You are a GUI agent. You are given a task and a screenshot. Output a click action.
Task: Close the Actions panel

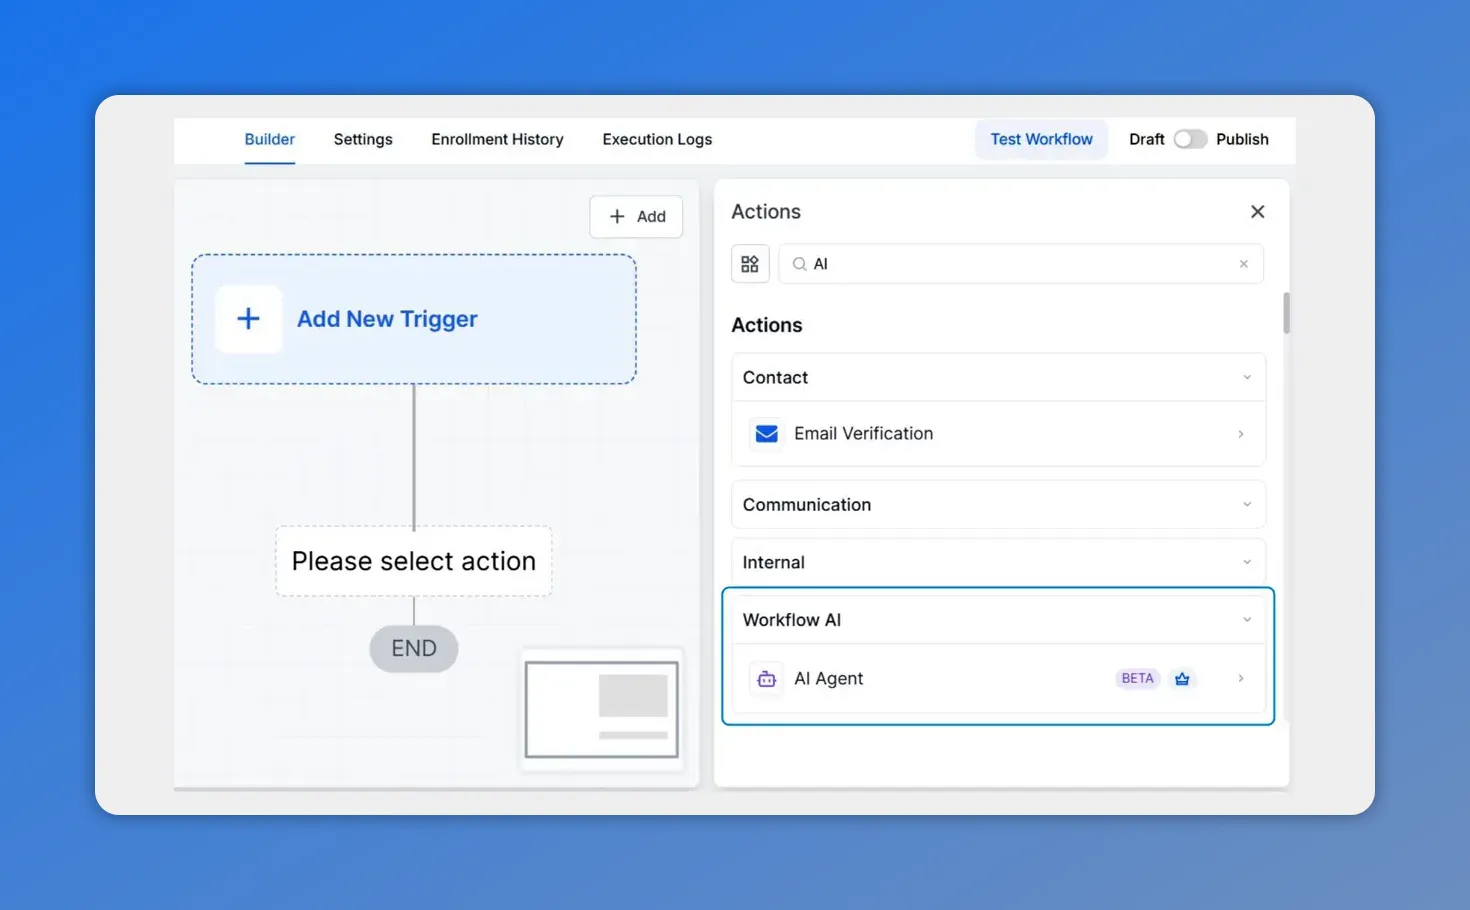1257,211
